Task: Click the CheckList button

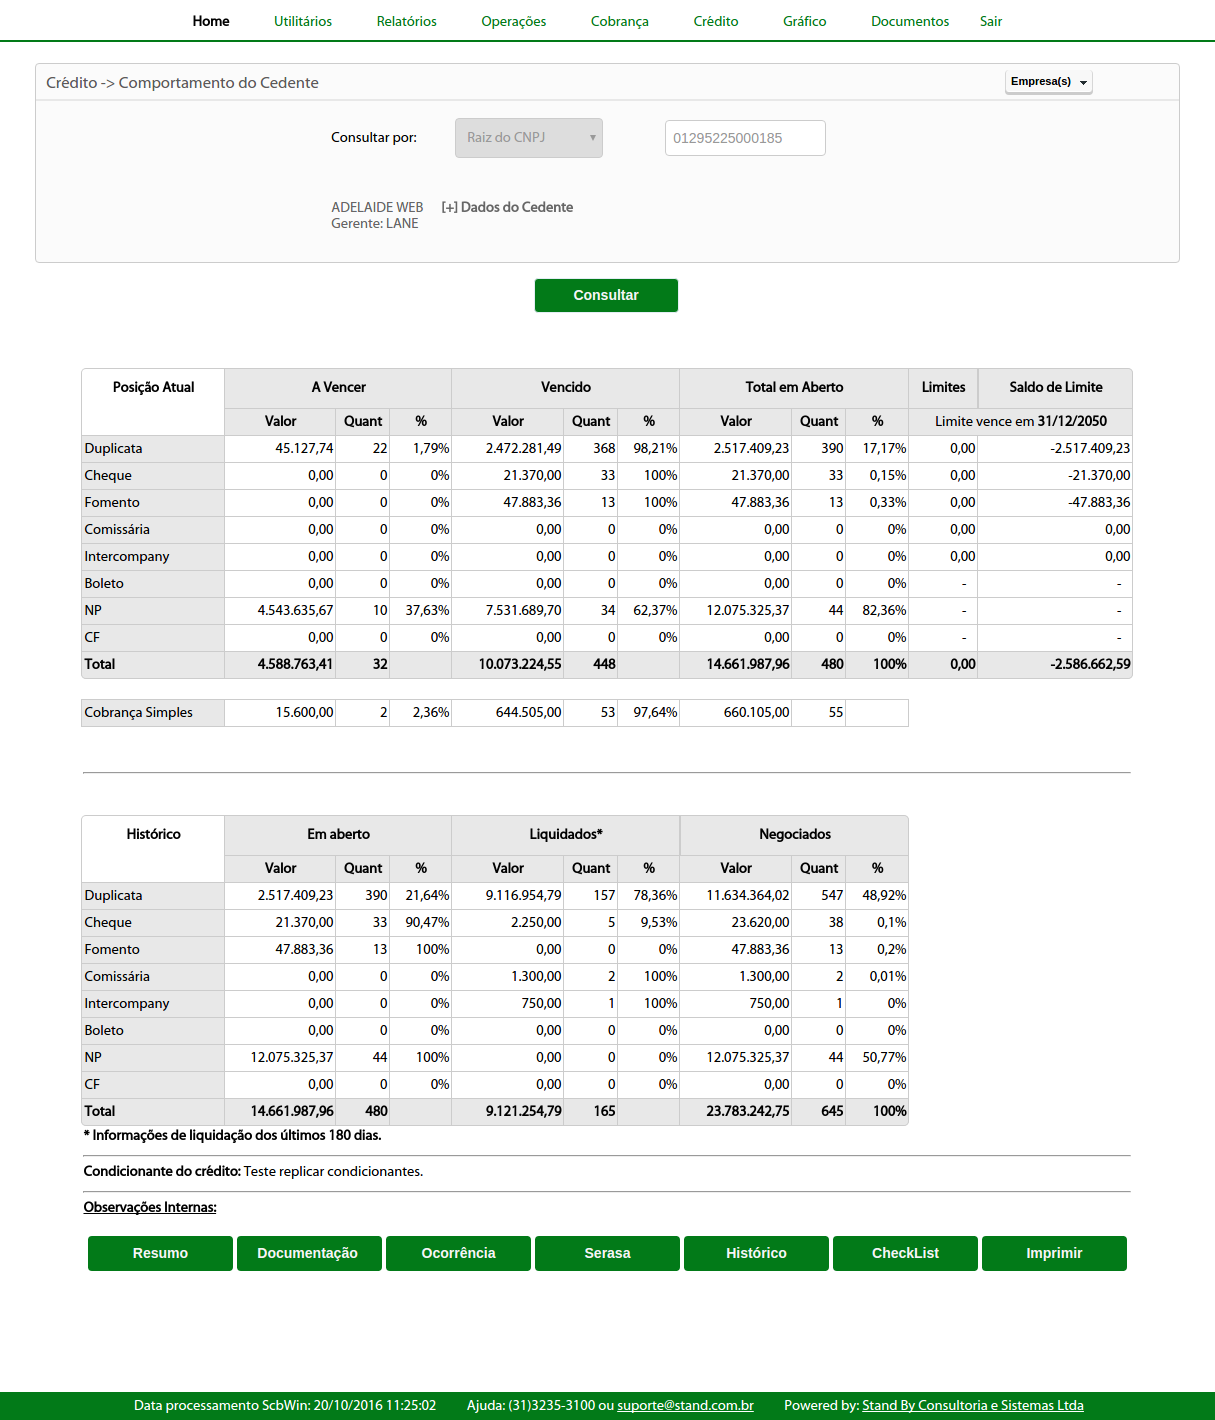Action: point(905,1253)
